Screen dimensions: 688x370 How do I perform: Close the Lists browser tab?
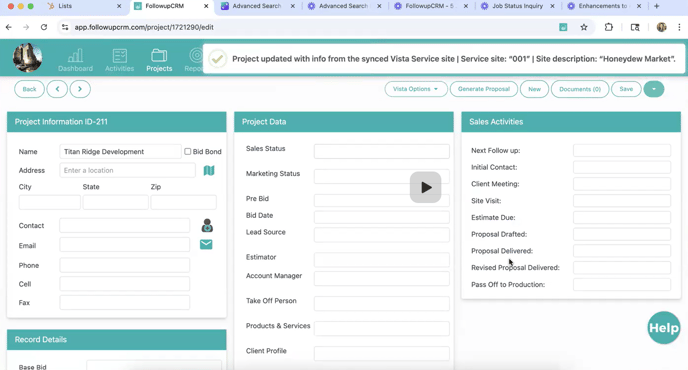click(x=119, y=6)
